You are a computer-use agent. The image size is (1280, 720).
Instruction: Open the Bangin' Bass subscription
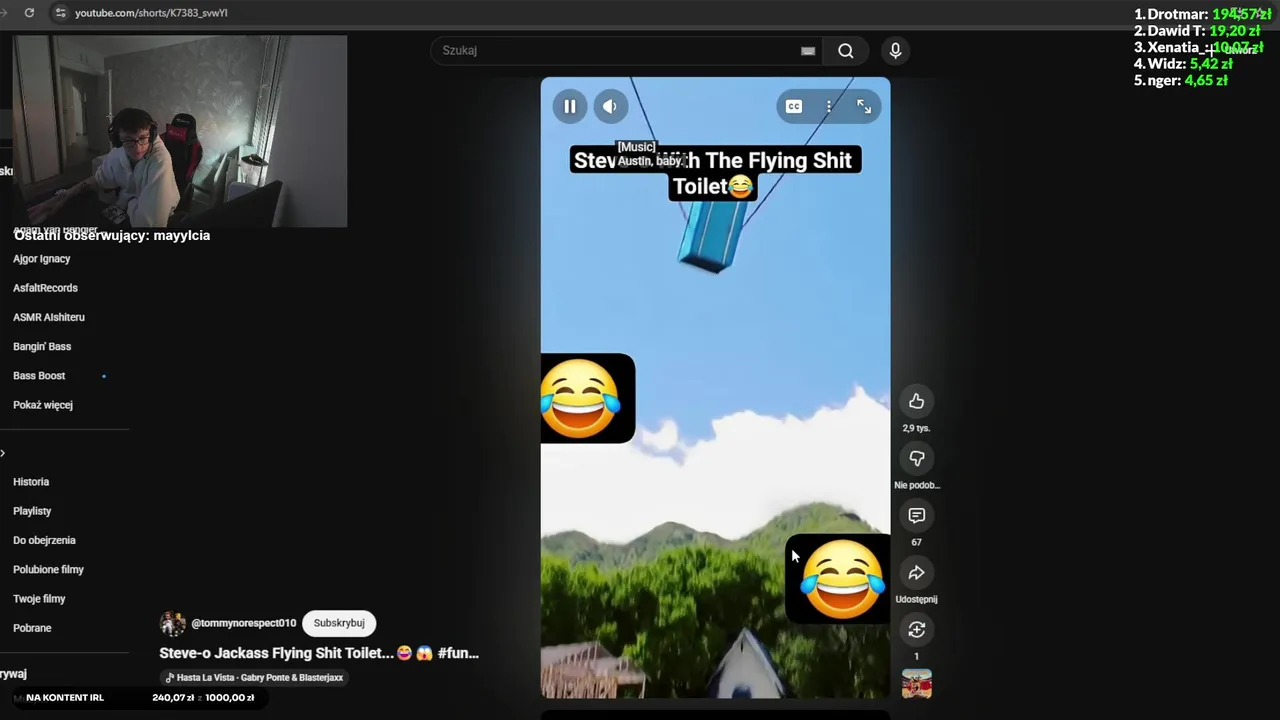pyautogui.click(x=42, y=346)
